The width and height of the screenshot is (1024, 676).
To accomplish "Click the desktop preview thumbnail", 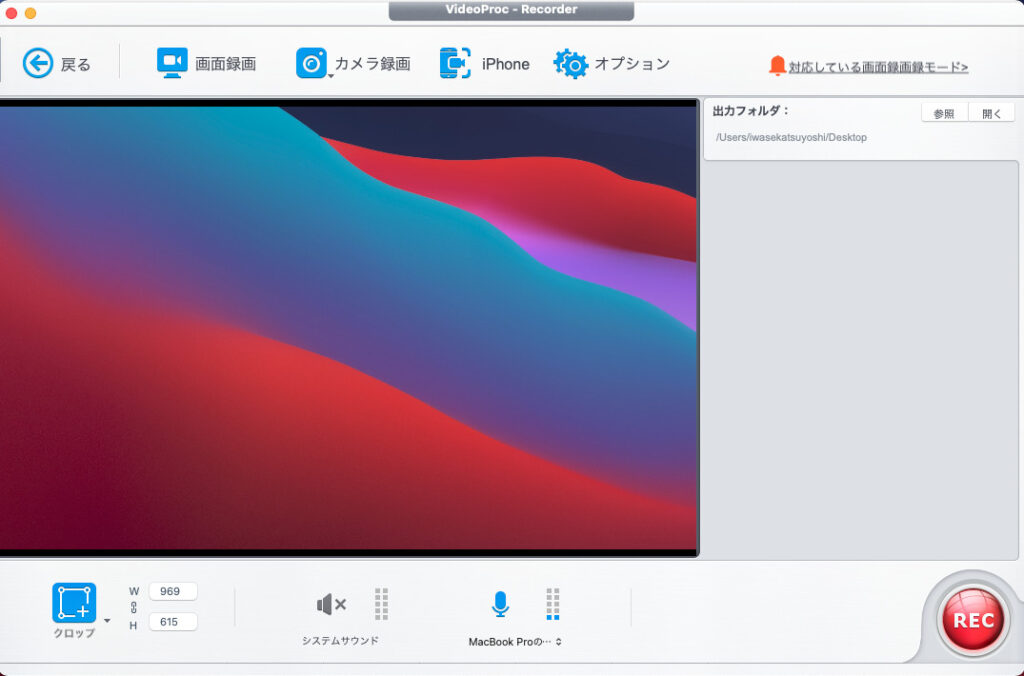I will coord(349,328).
